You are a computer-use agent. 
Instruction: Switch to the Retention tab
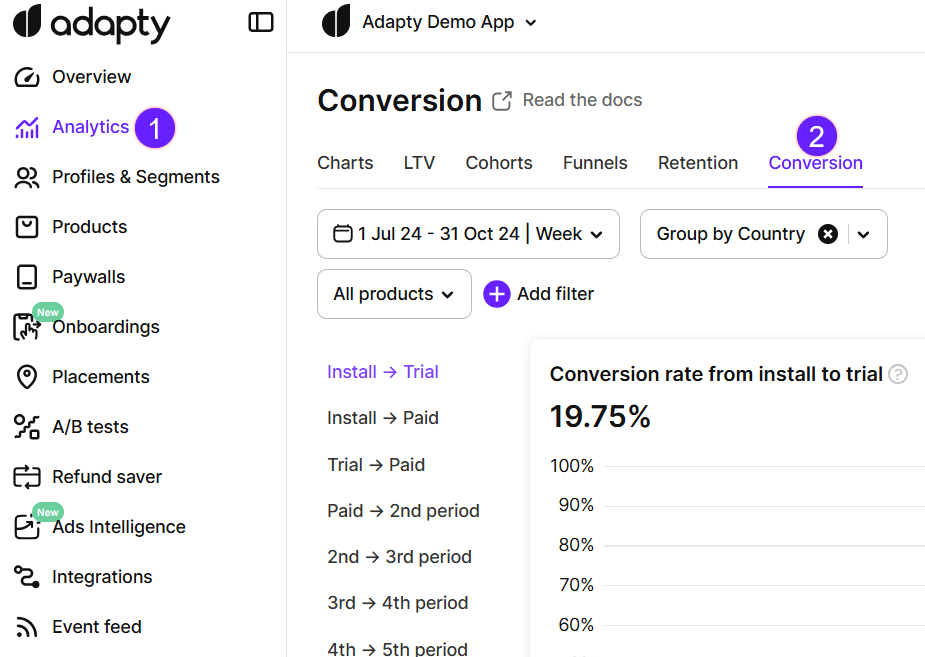pos(698,163)
